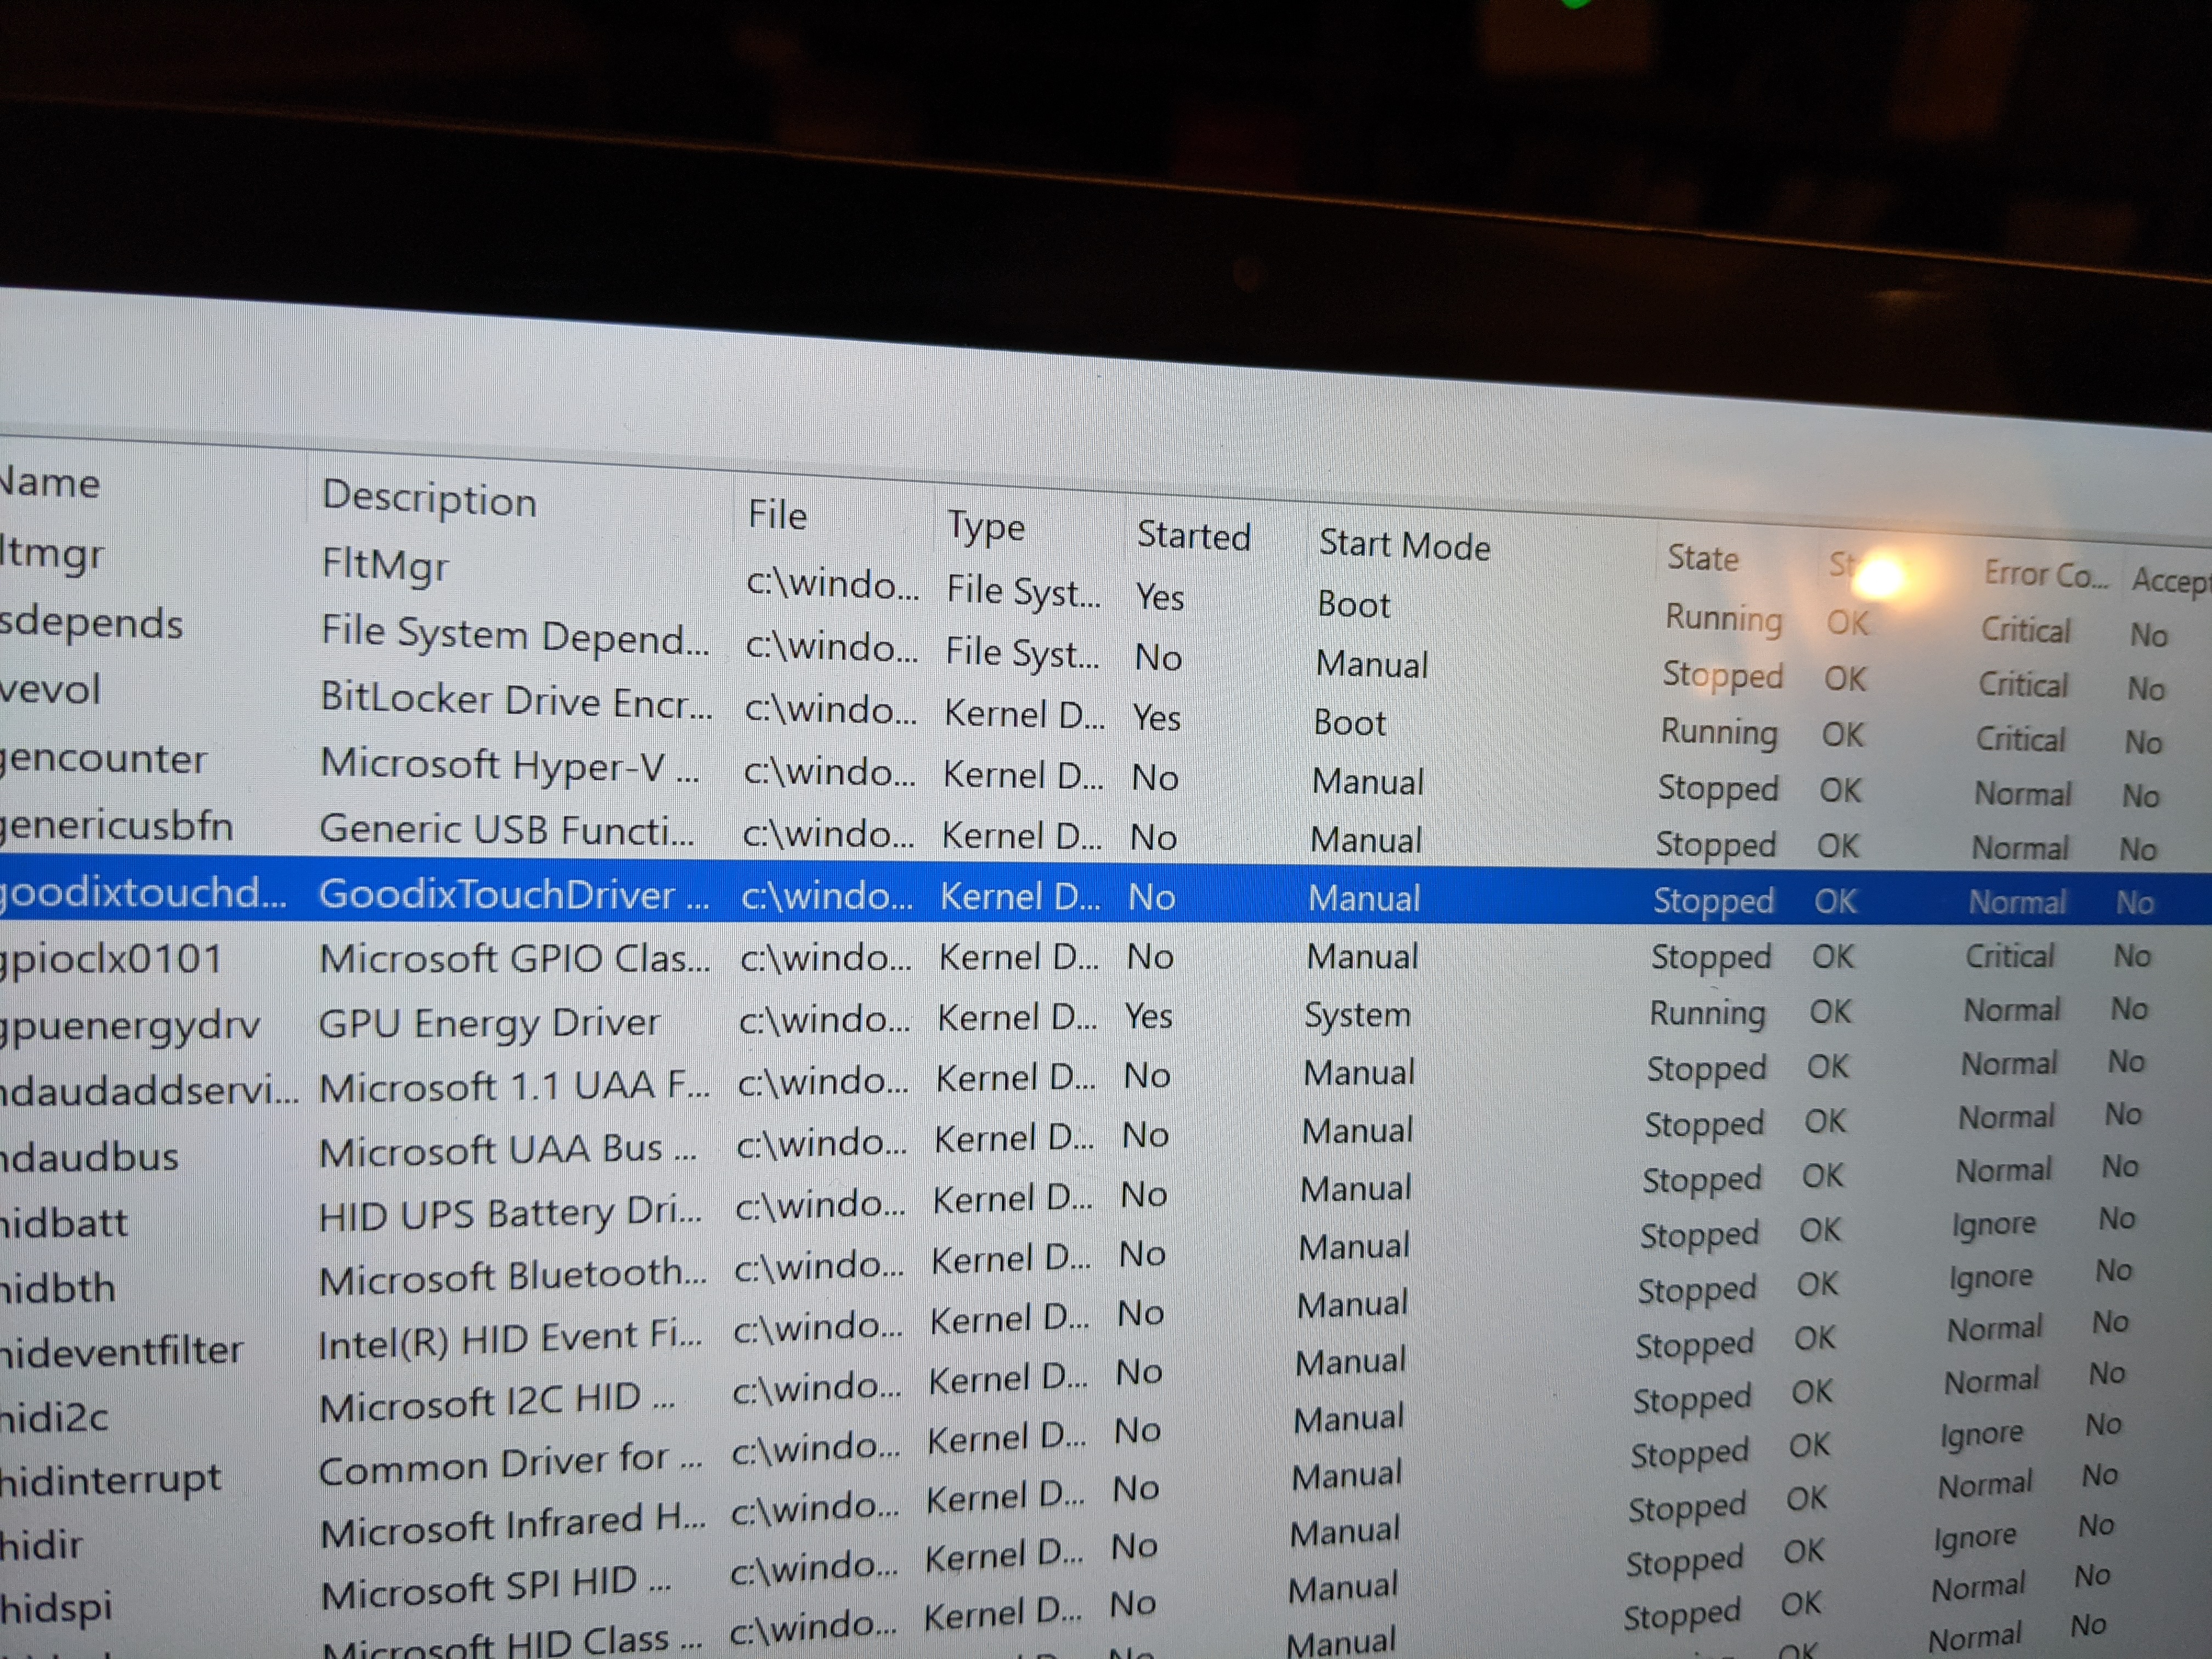Select the File System Dependency row
Image resolution: width=2212 pixels, height=1659 pixels.
(514, 636)
